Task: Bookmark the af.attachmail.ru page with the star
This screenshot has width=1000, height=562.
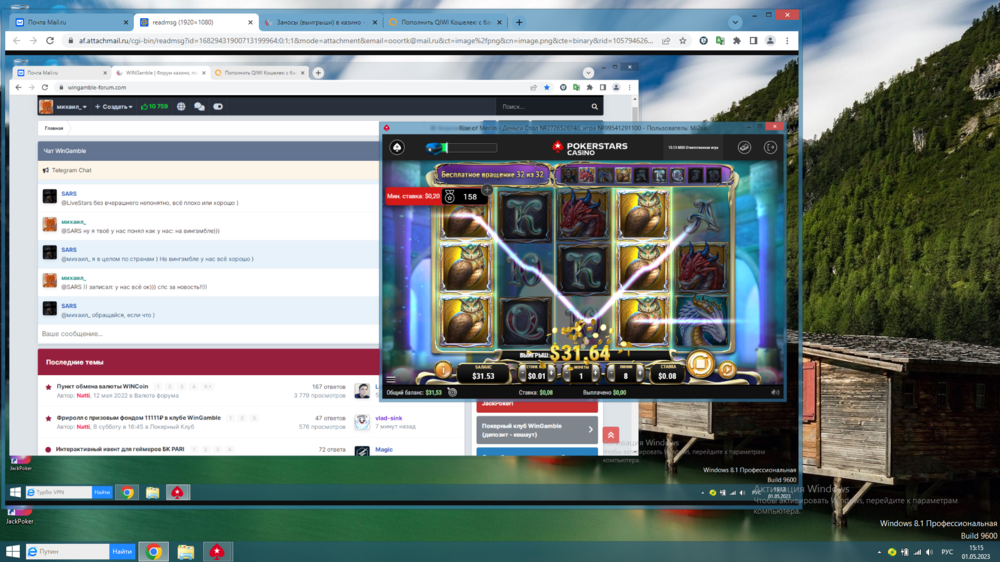Action: [683, 41]
